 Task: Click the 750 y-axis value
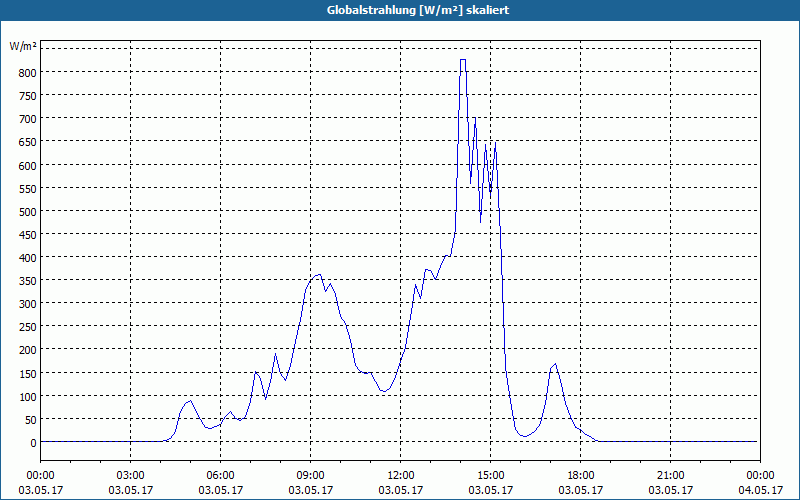pos(28,96)
